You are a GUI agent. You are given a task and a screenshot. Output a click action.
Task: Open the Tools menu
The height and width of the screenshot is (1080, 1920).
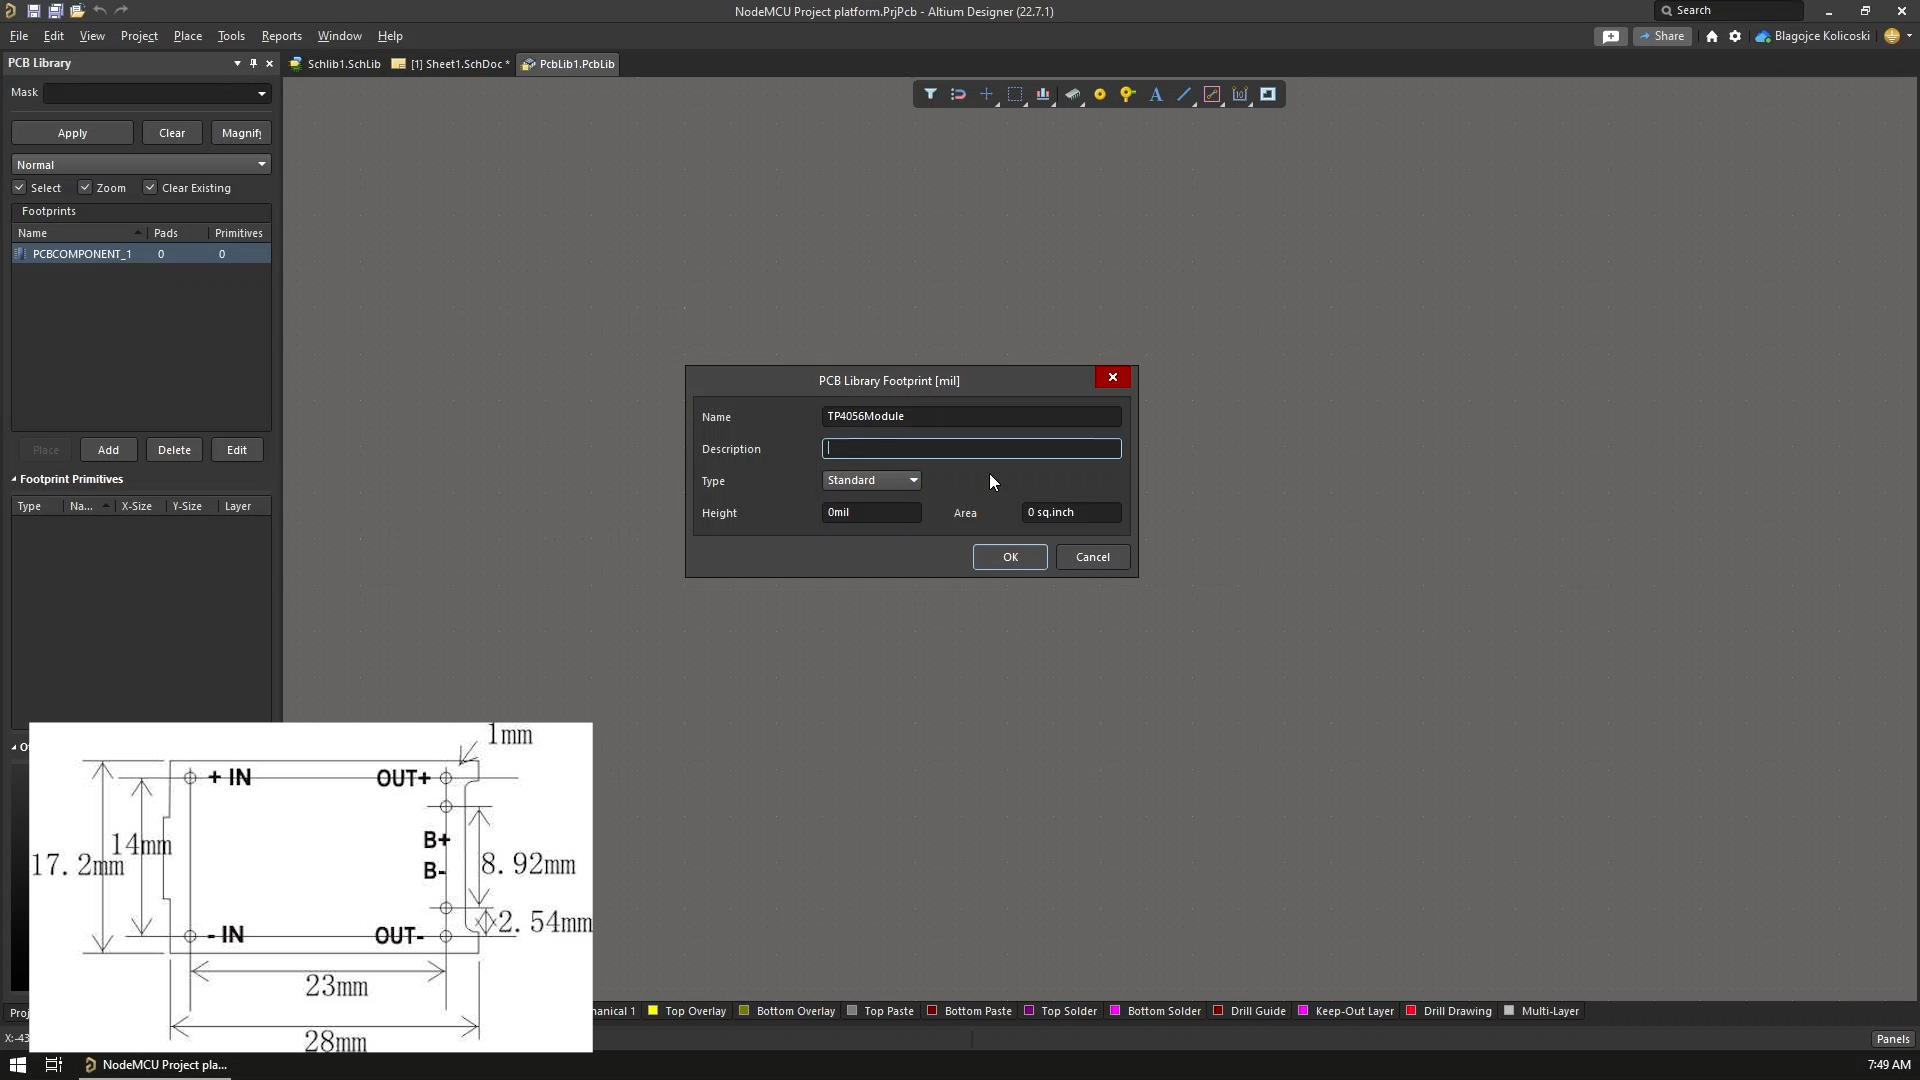(x=231, y=36)
